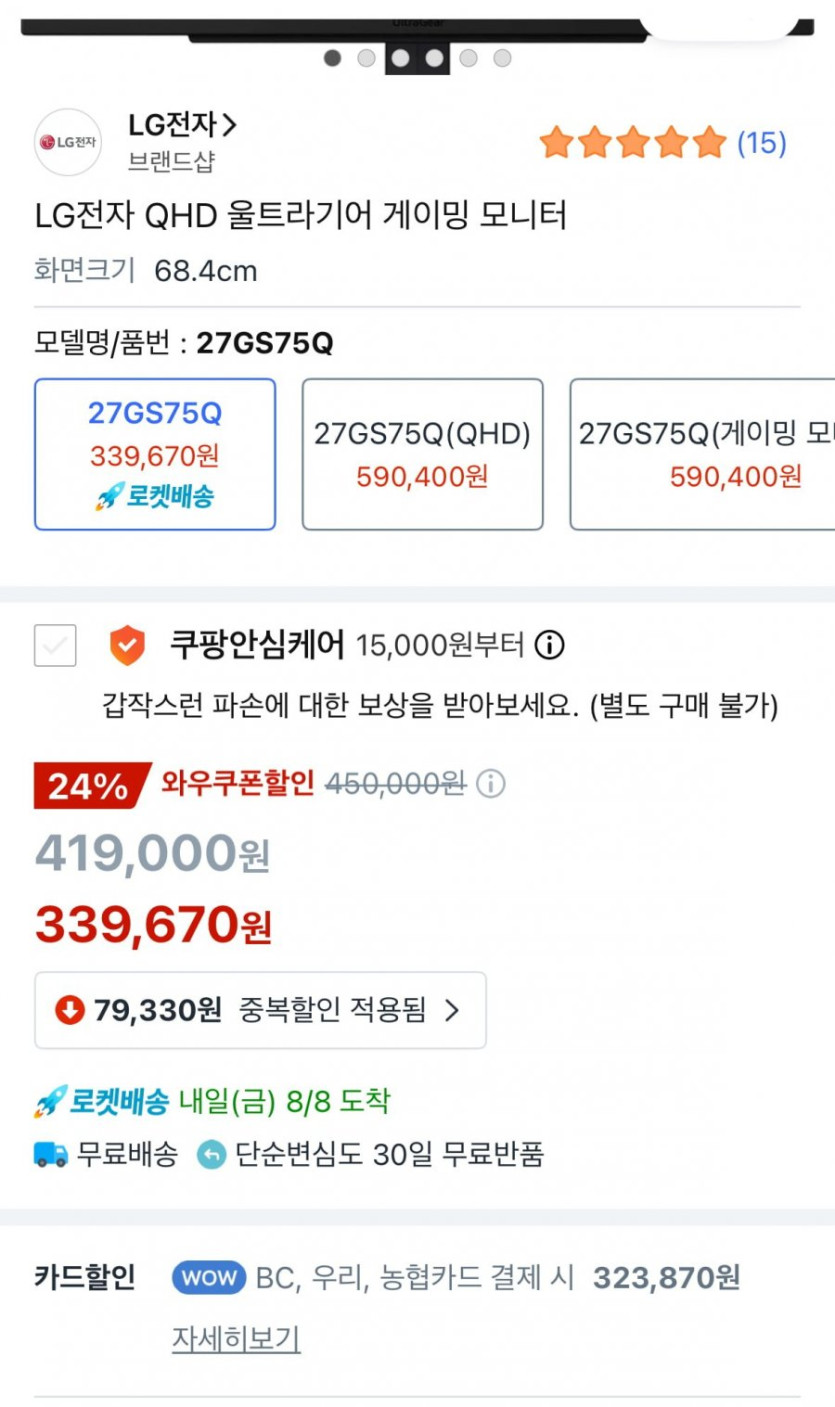Click the blue 무료배송 truck icon
This screenshot has height=1407, width=835.
[x=51, y=1155]
